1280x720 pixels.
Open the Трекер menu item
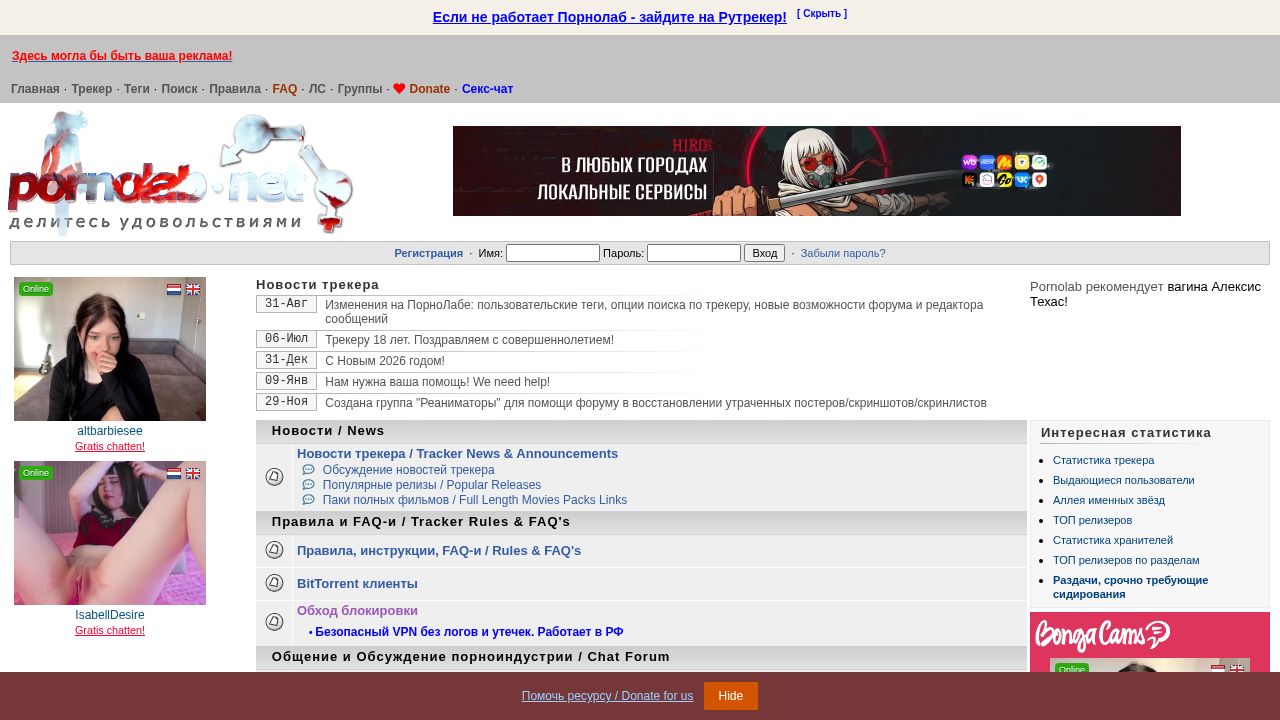coord(91,89)
